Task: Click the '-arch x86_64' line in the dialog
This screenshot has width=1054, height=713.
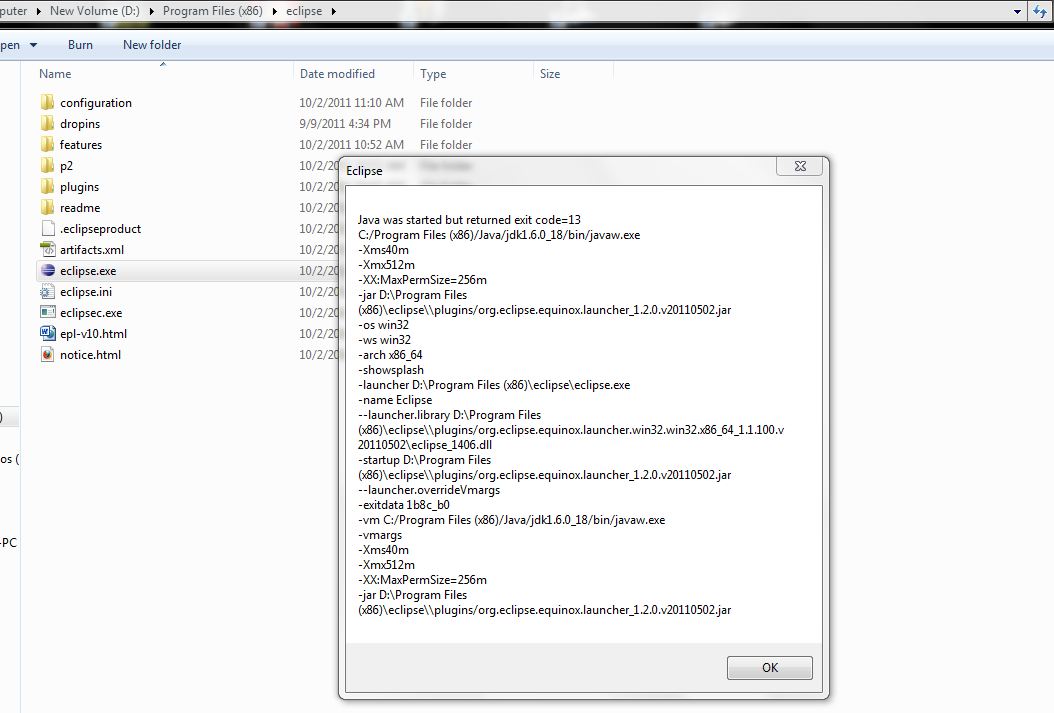Action: (391, 355)
